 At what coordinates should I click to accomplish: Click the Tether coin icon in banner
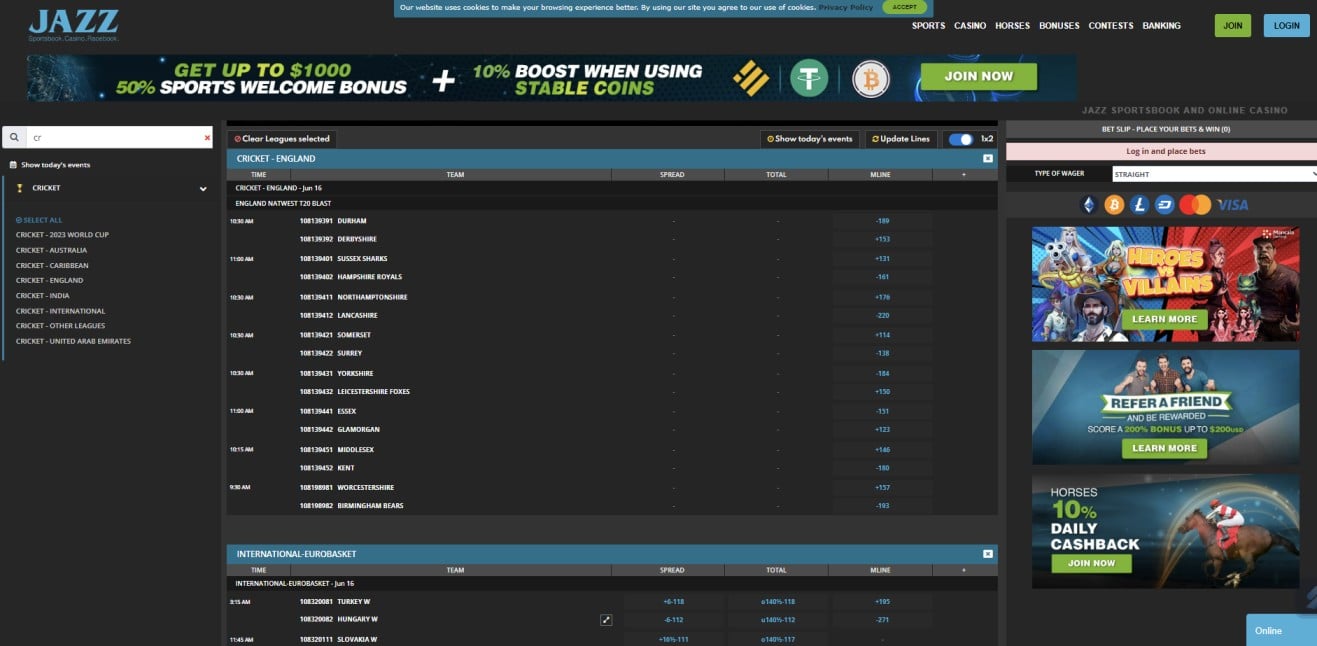[810, 77]
